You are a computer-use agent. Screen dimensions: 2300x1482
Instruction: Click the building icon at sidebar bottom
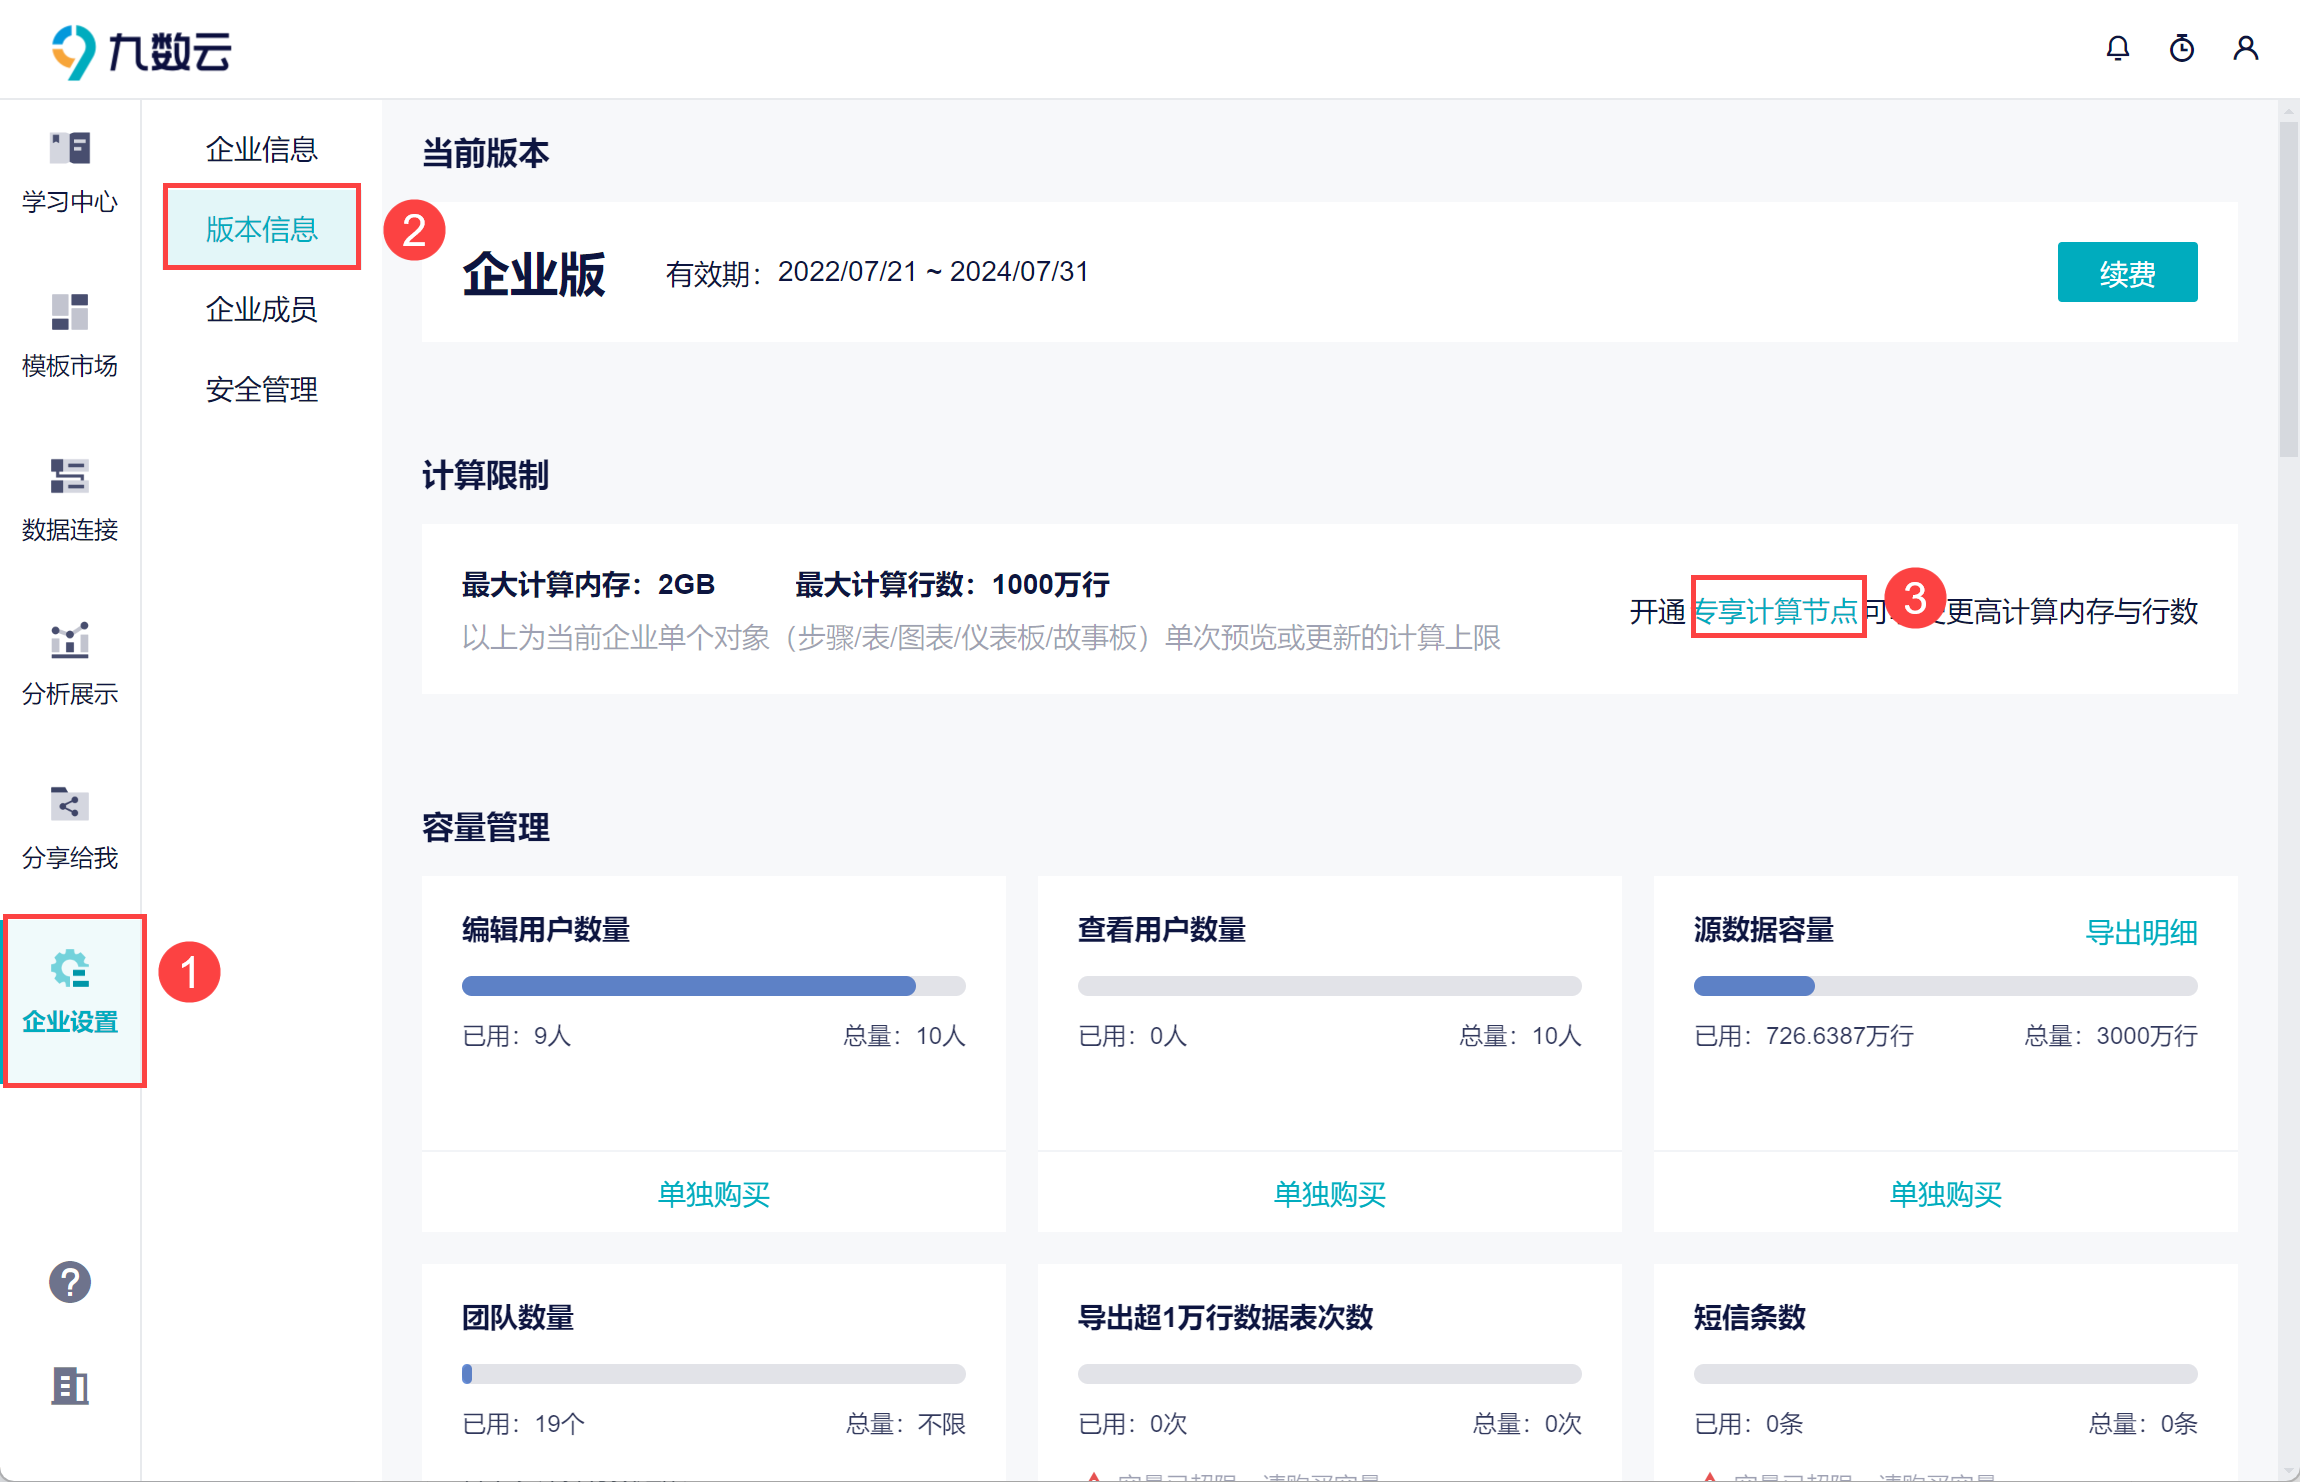70,1386
